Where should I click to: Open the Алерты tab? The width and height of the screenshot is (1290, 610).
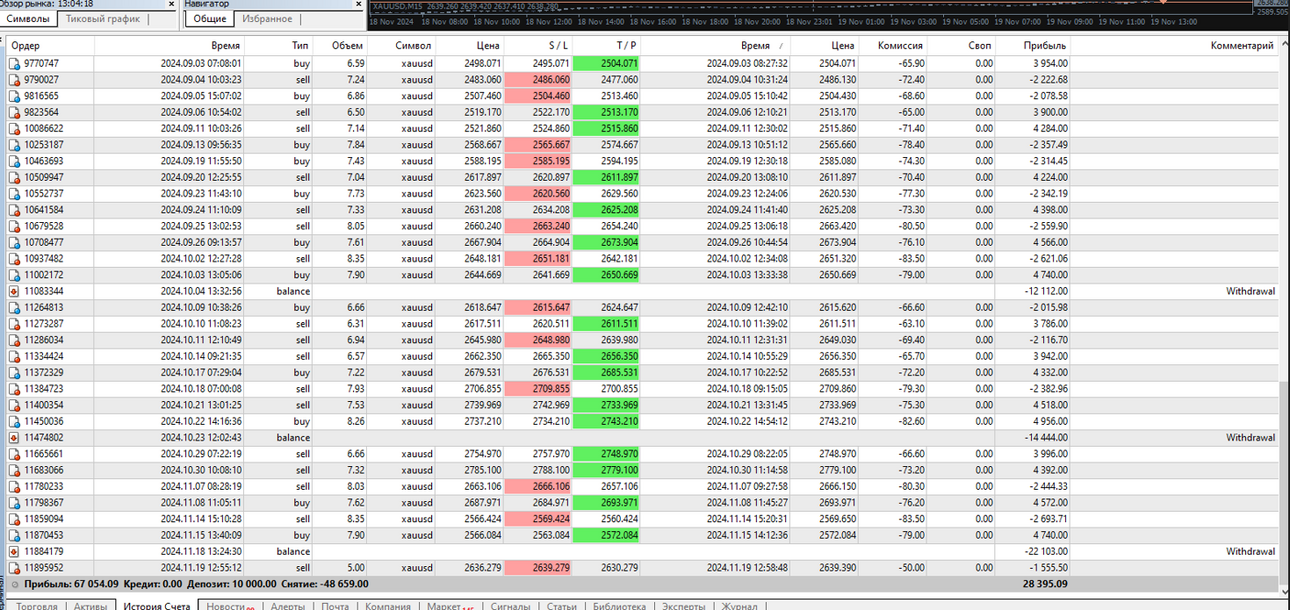click(x=287, y=605)
